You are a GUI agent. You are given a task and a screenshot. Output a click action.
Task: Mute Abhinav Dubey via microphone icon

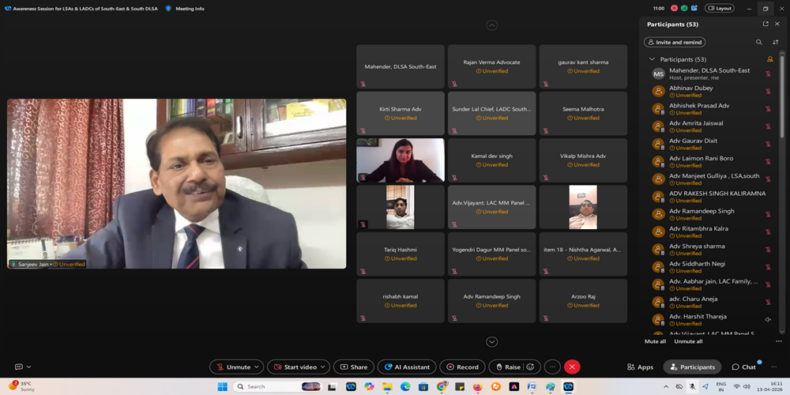click(768, 91)
